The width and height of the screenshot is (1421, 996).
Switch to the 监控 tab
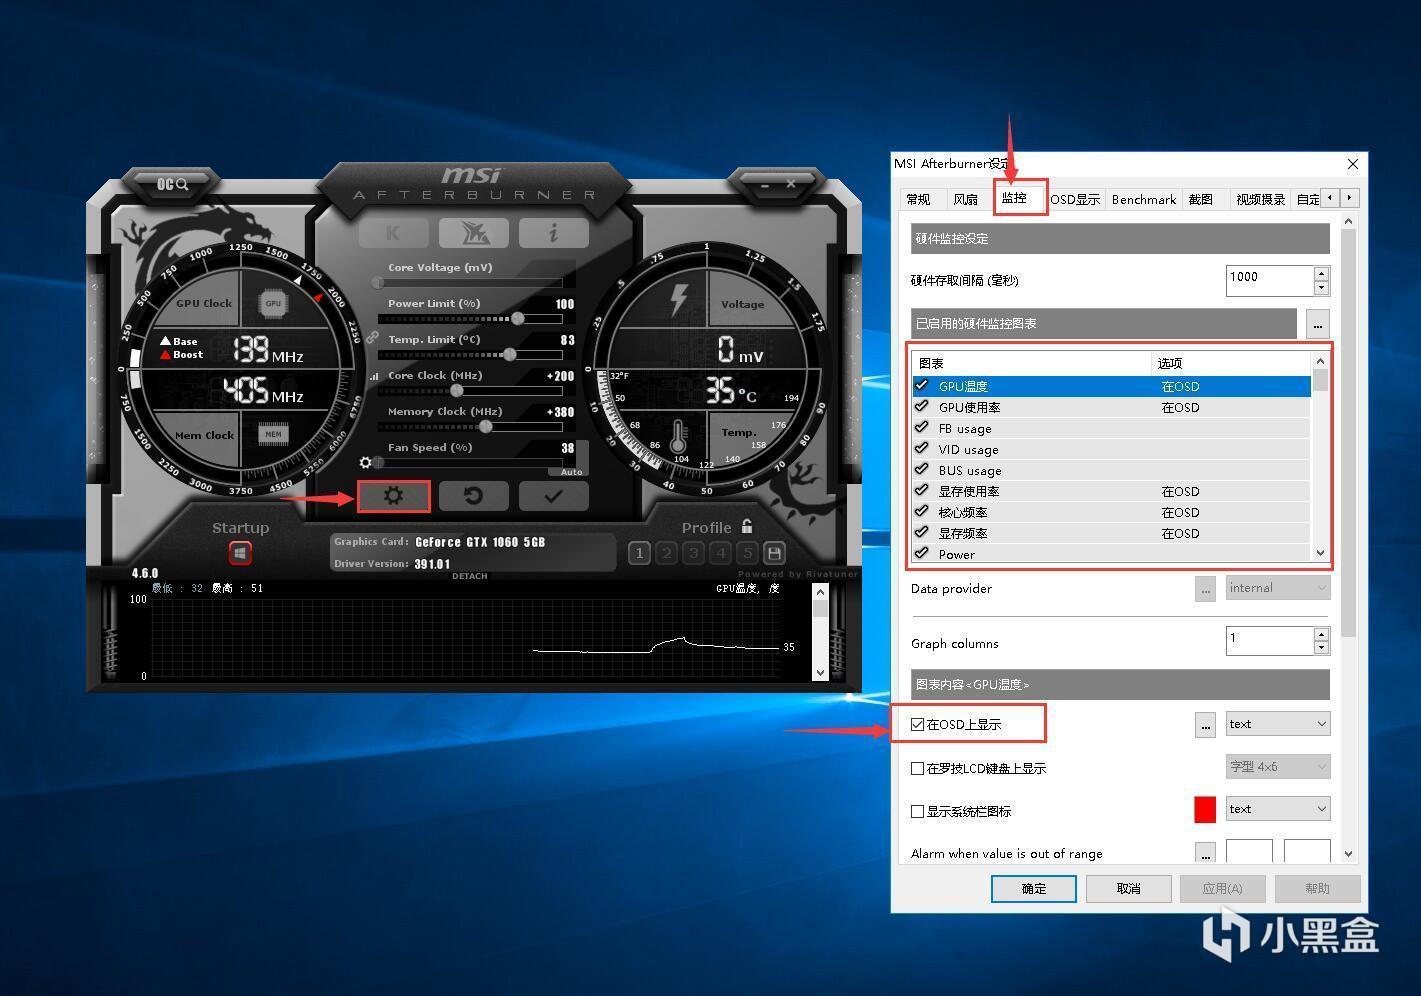point(1014,198)
